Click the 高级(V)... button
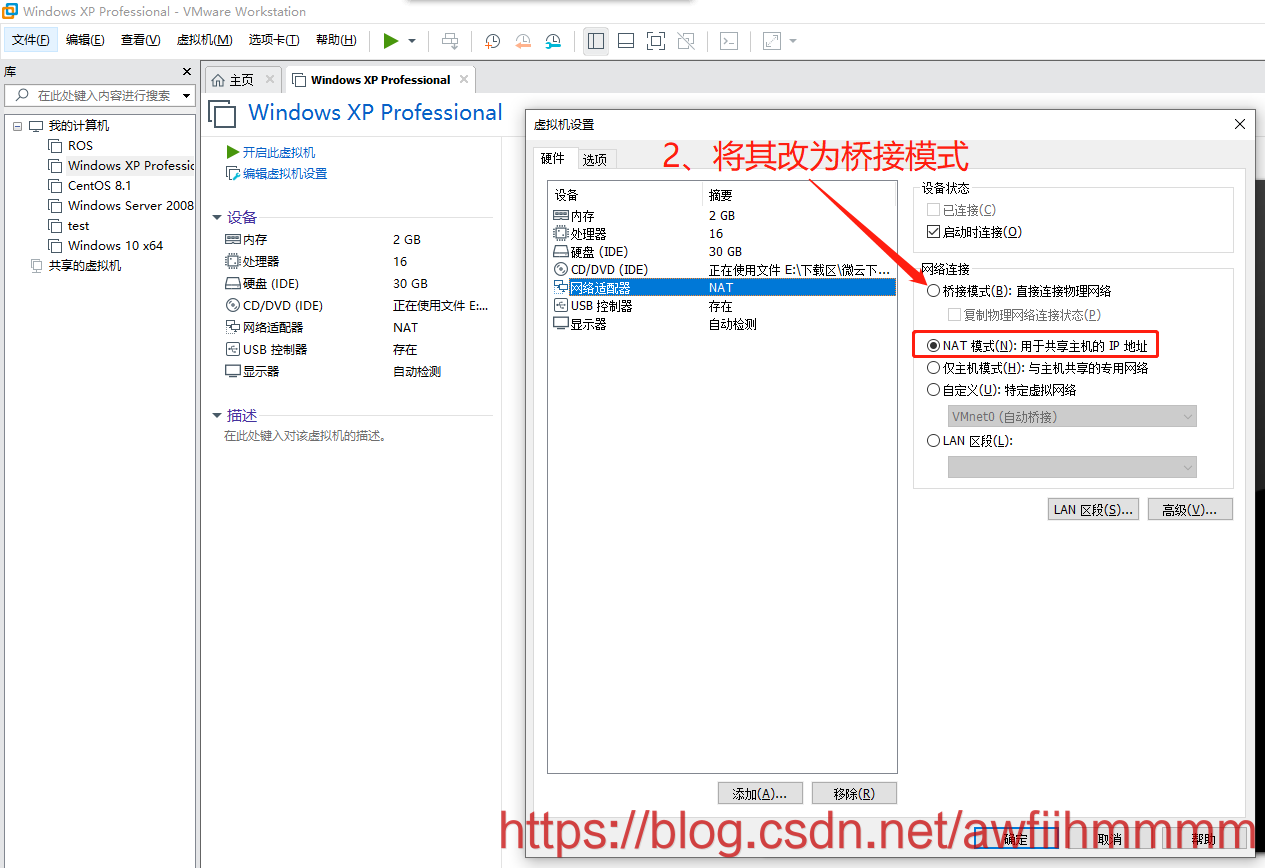 1190,509
